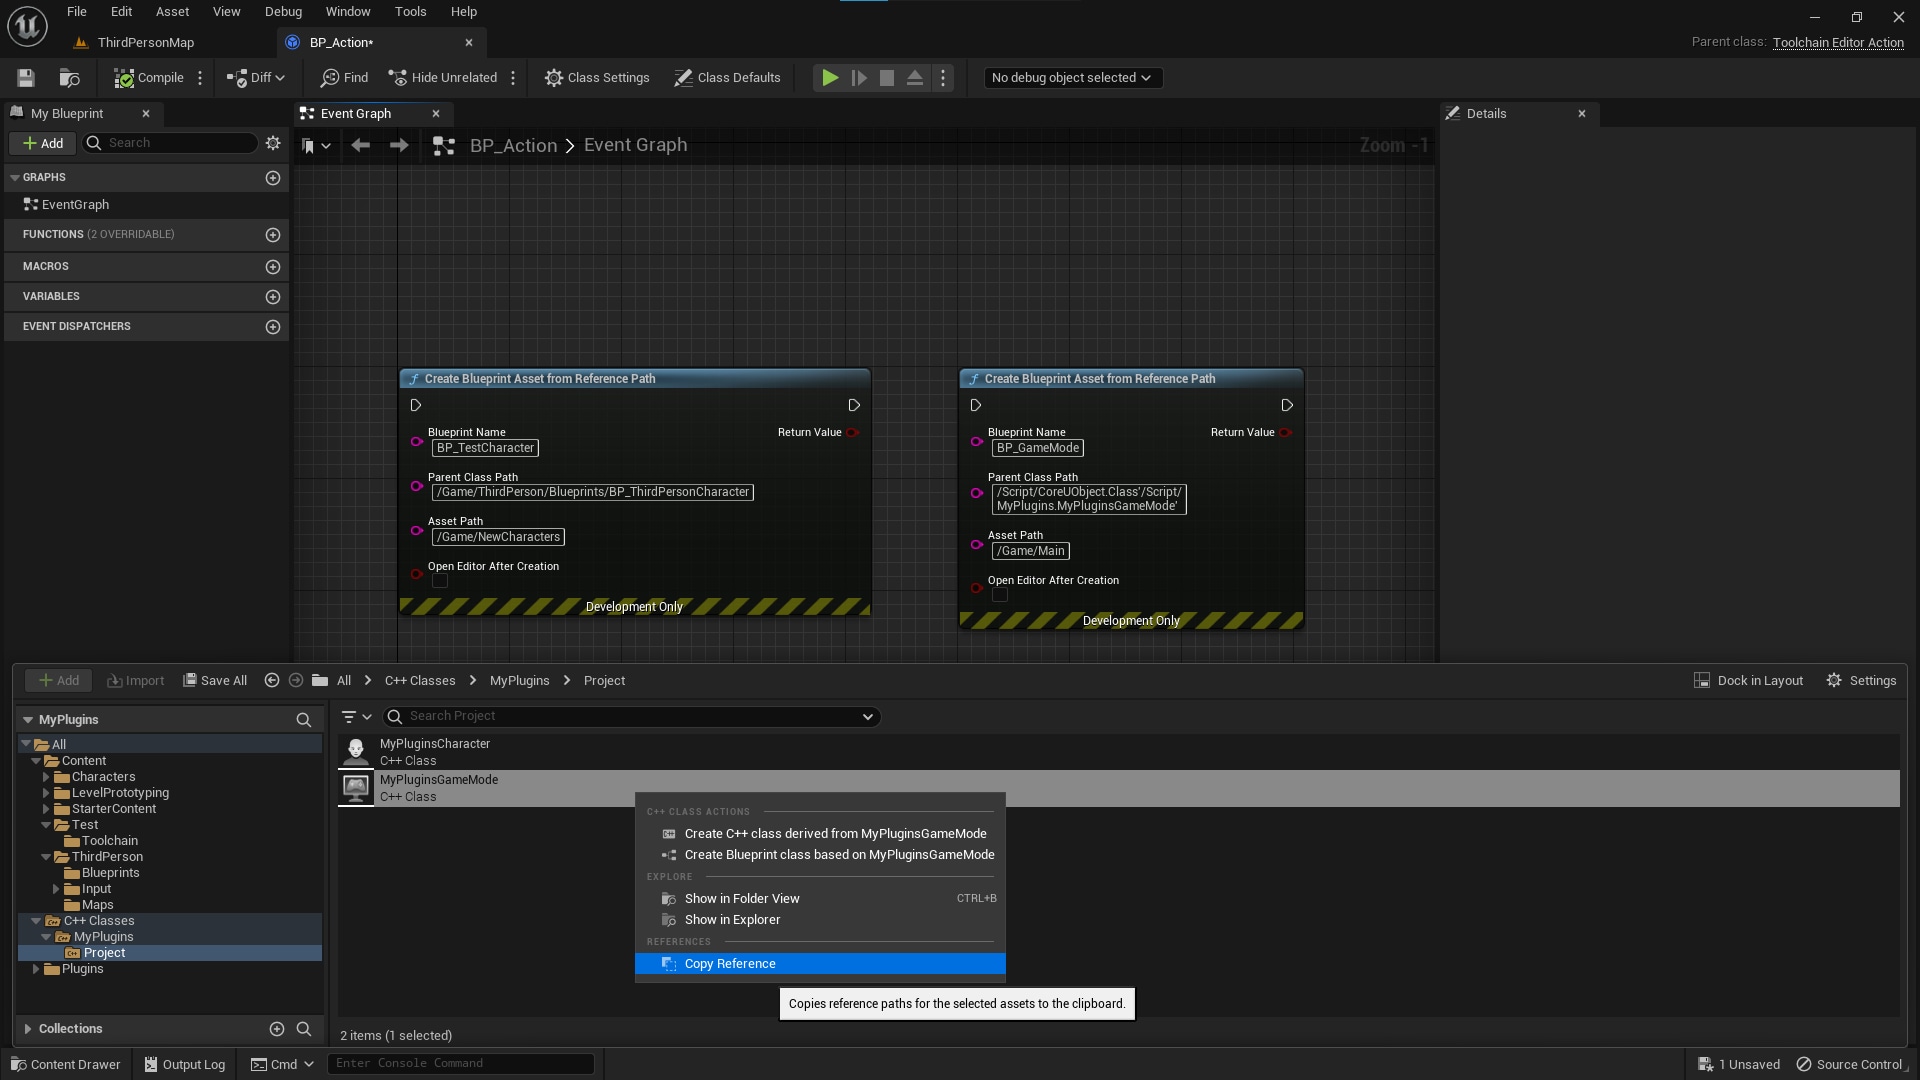Open the No debug object selected dropdown

[1072, 77]
